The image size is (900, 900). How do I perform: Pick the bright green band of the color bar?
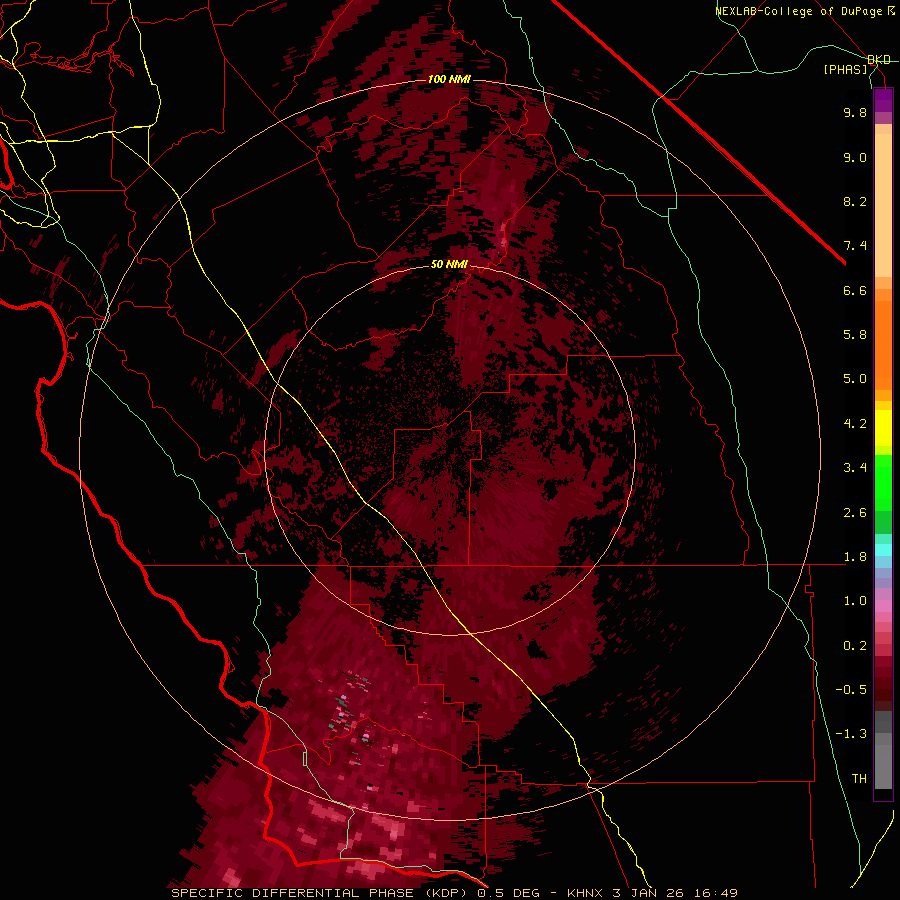point(883,485)
